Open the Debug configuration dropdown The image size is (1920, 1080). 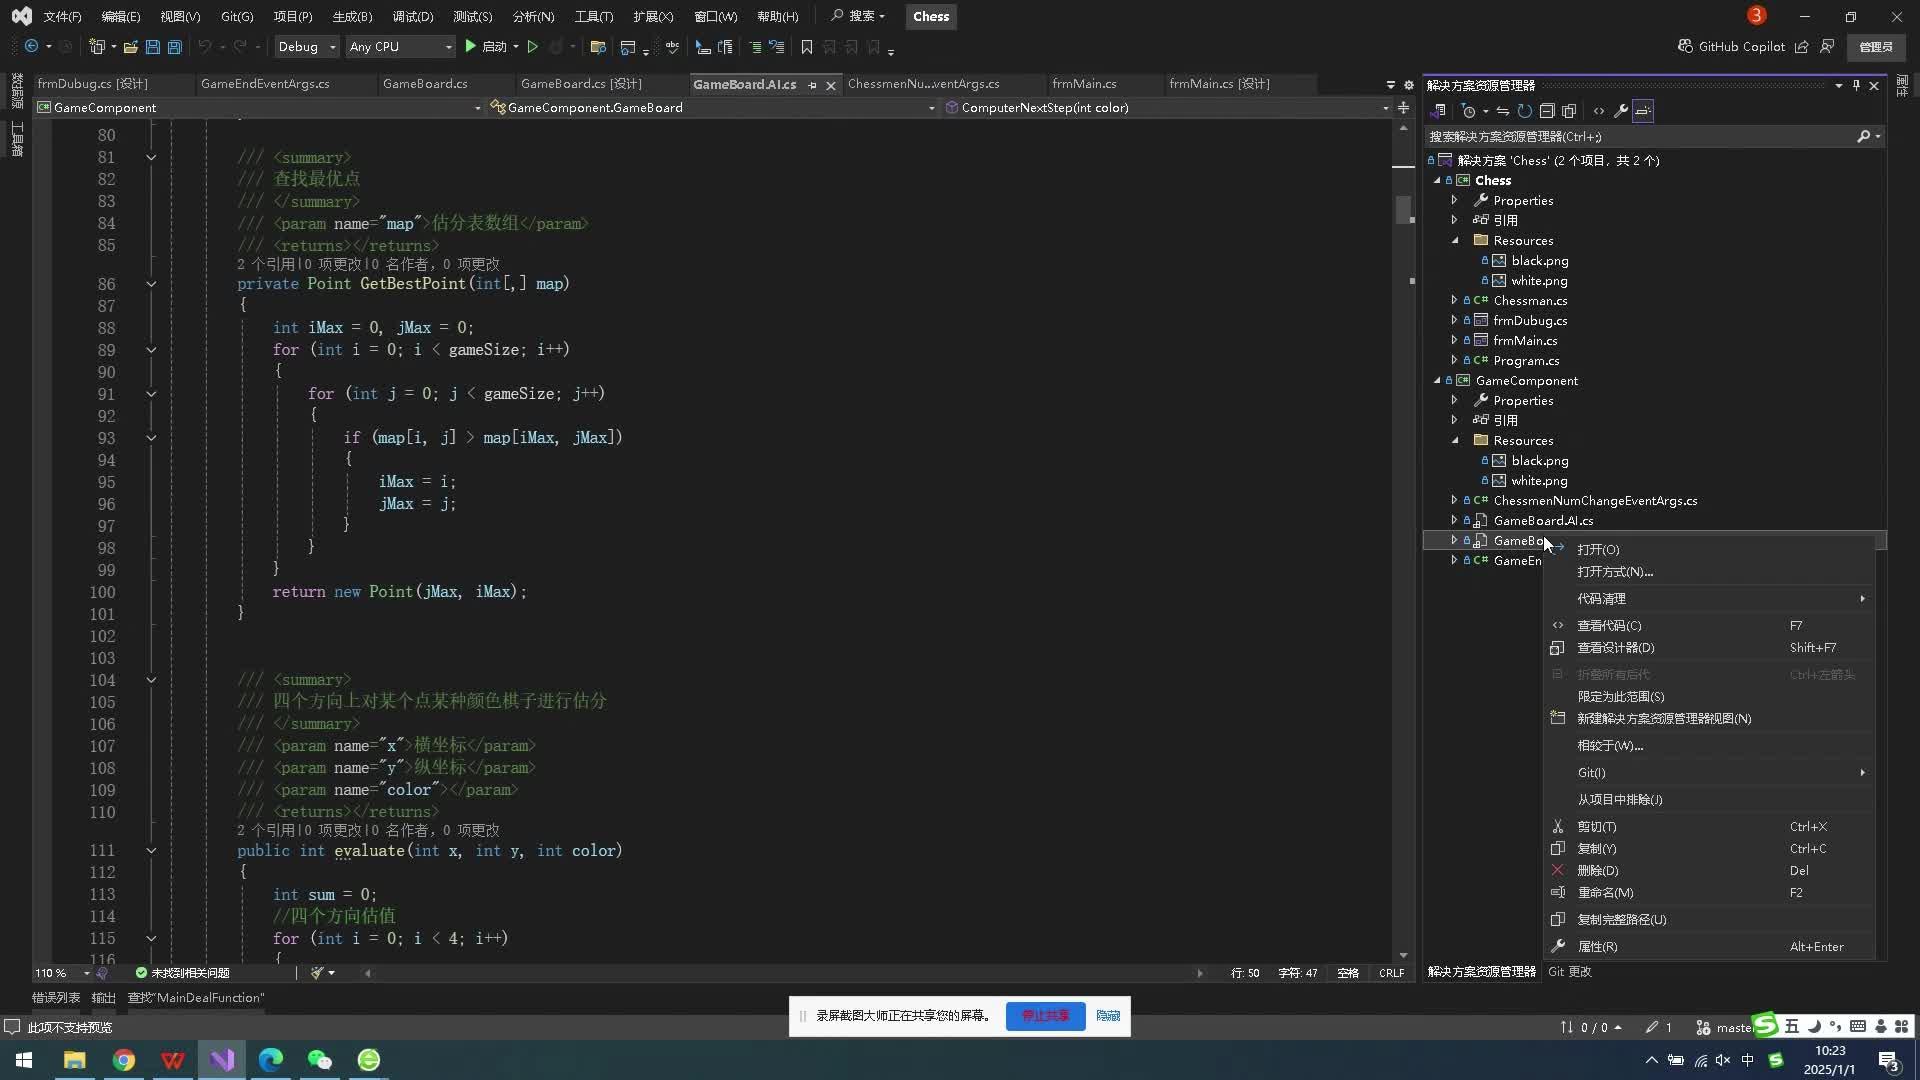[306, 46]
